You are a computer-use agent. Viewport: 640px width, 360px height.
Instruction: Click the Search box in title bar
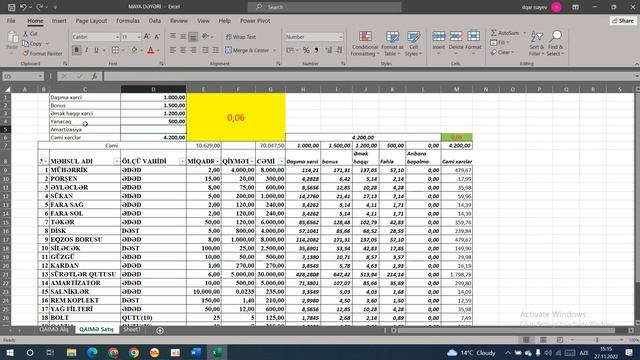coord(324,7)
